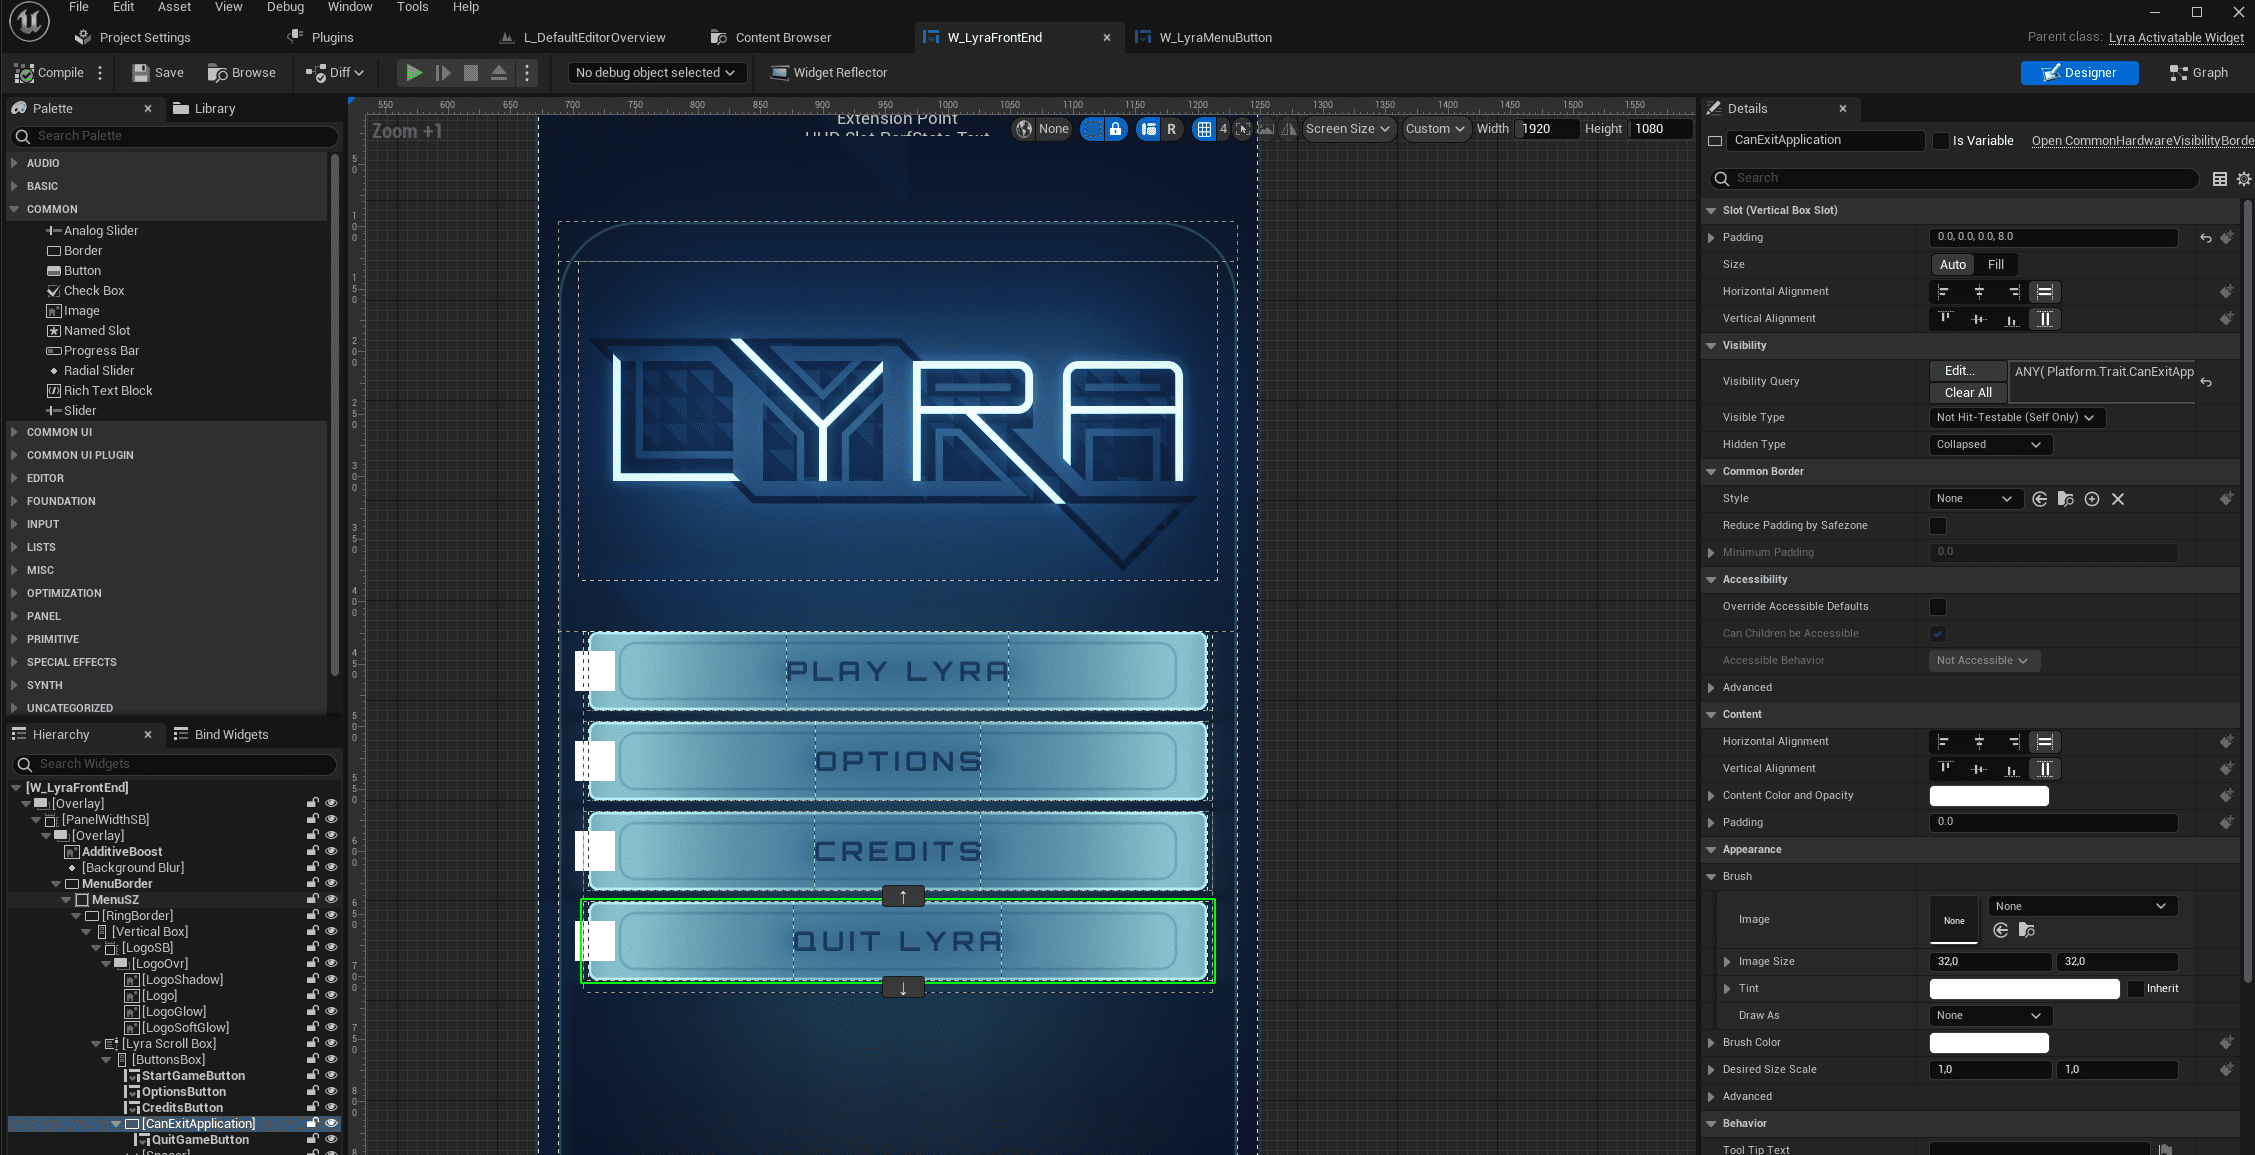Click Clear All visibility query button
Screen dimensions: 2255x1155
pyautogui.click(x=1967, y=393)
